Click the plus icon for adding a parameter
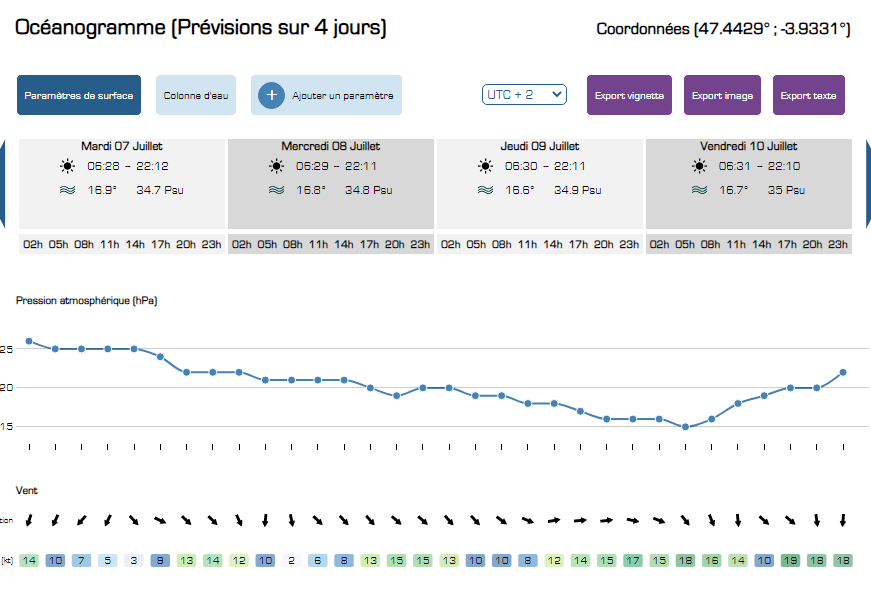The image size is (871, 590). pos(270,95)
